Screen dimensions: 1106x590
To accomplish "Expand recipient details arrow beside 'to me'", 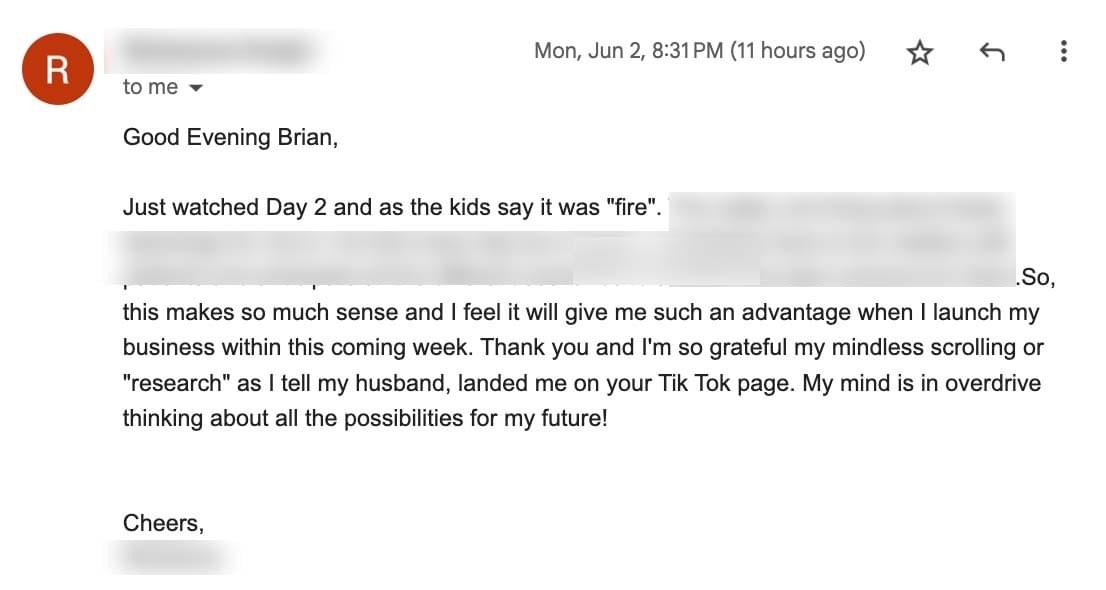I will coord(196,88).
